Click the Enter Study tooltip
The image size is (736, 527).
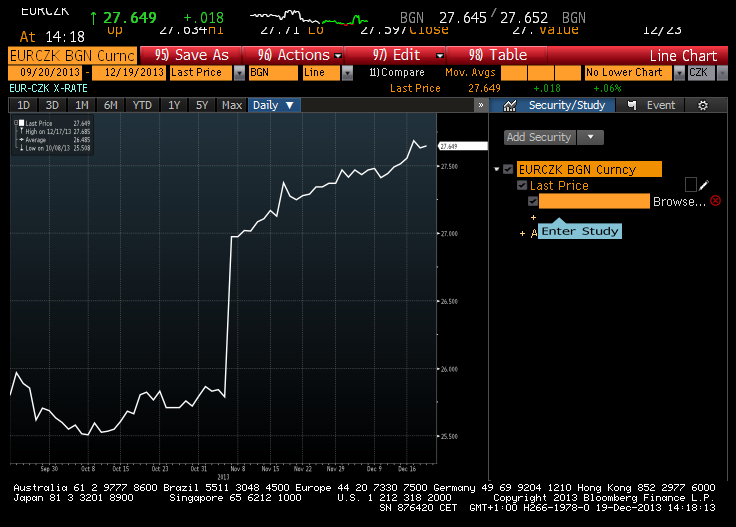coord(580,231)
